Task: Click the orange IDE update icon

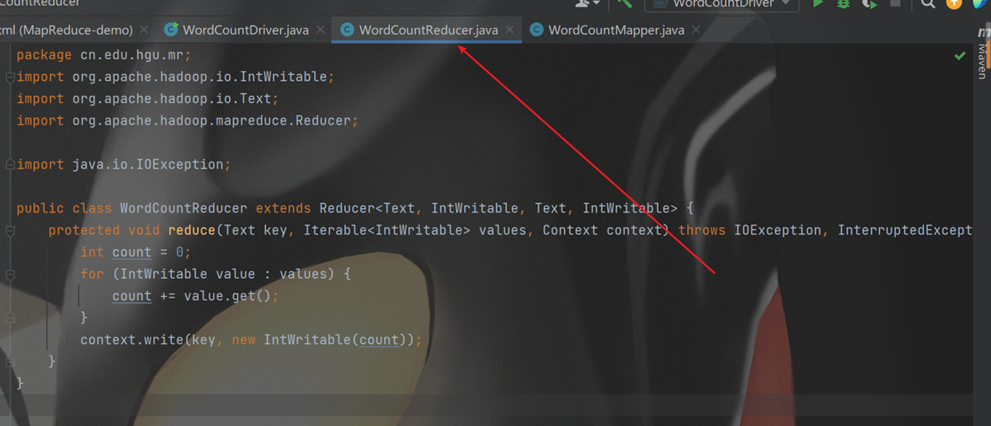Action: pyautogui.click(x=953, y=3)
